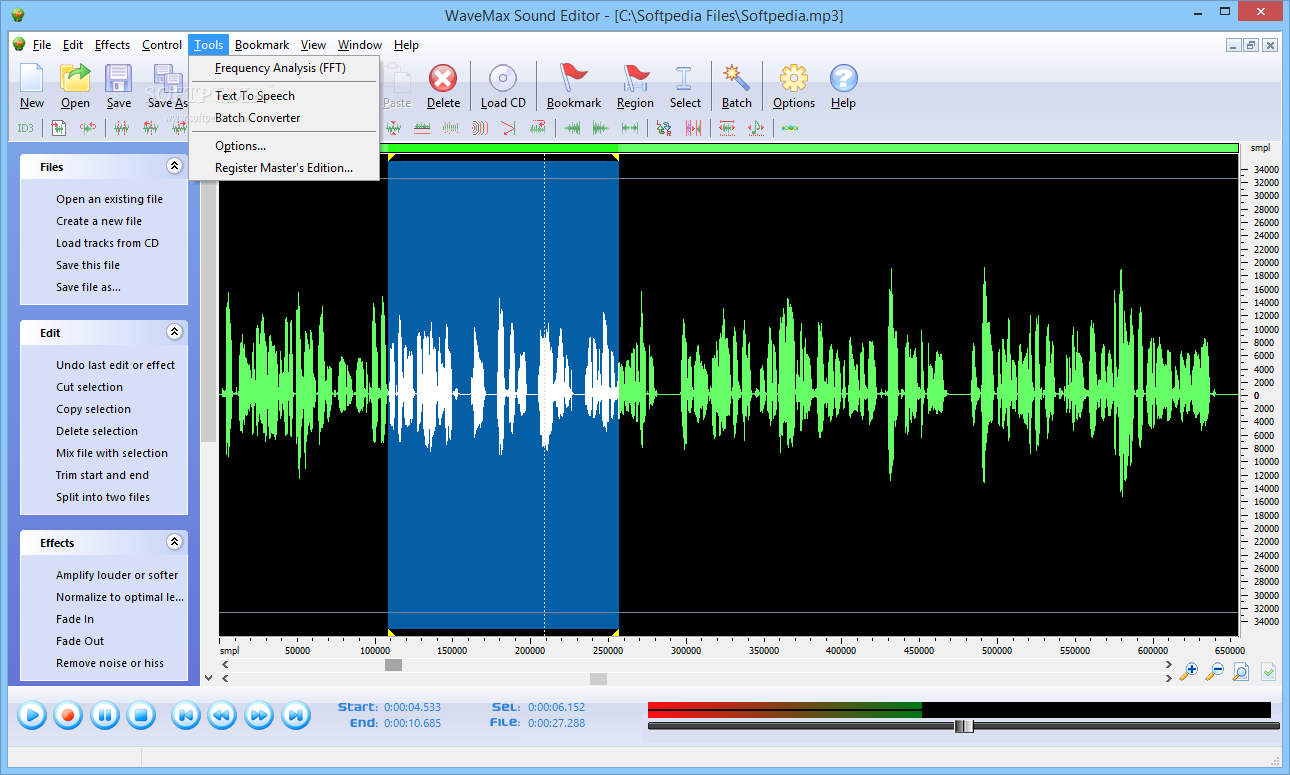Click 'Copy selection' link
This screenshot has width=1290, height=775.
93,409
